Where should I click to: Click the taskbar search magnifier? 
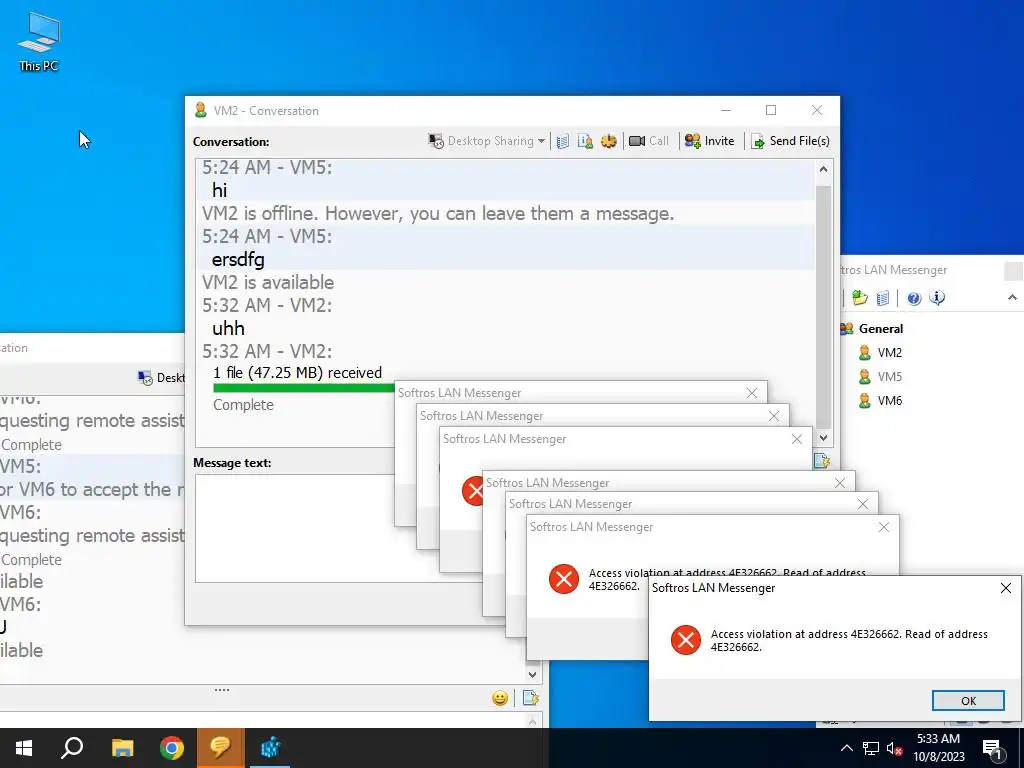72,748
